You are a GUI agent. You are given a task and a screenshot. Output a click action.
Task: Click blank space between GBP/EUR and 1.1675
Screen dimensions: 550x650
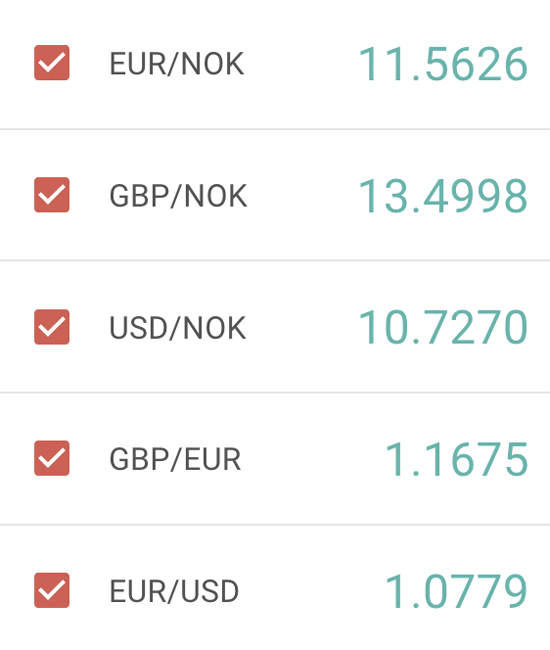pyautogui.click(x=313, y=459)
